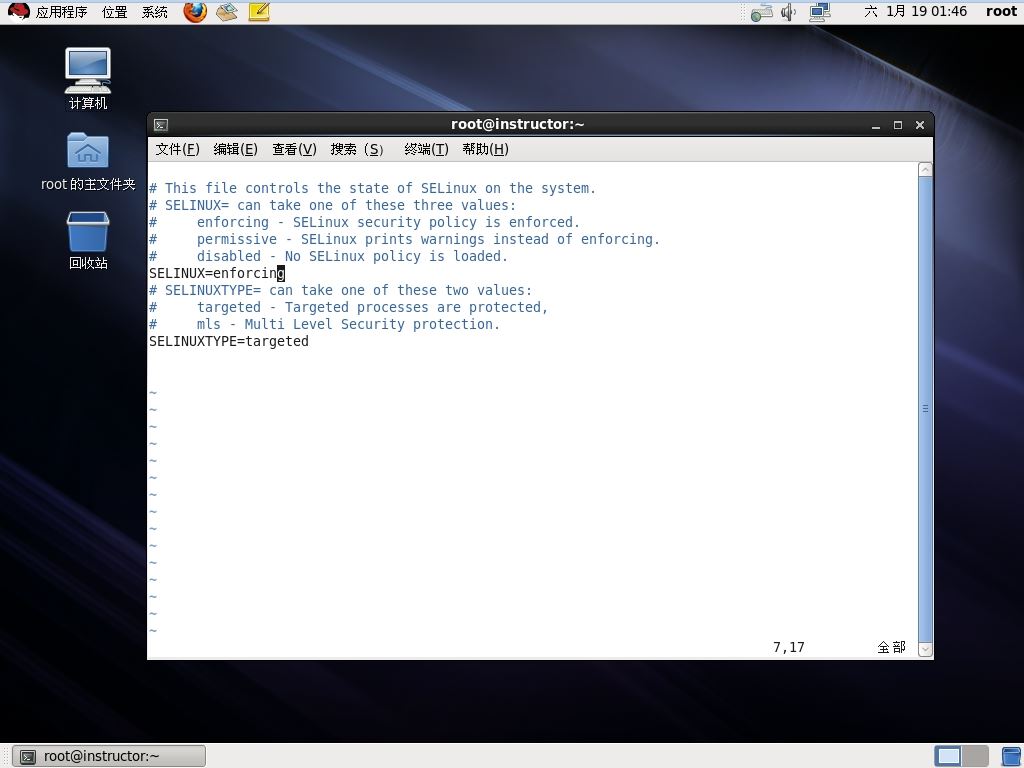The height and width of the screenshot is (768, 1024).
Task: Click the terminal title root@instructor:~
Action: [x=517, y=124]
